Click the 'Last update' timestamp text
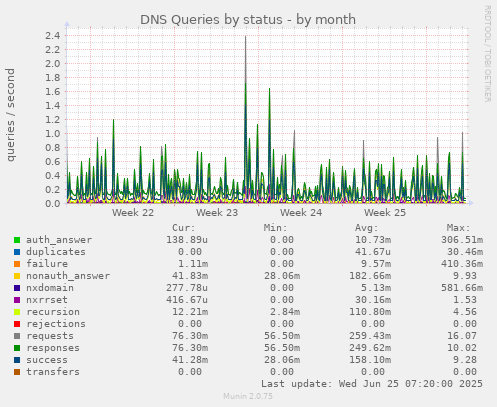 pos(372,384)
